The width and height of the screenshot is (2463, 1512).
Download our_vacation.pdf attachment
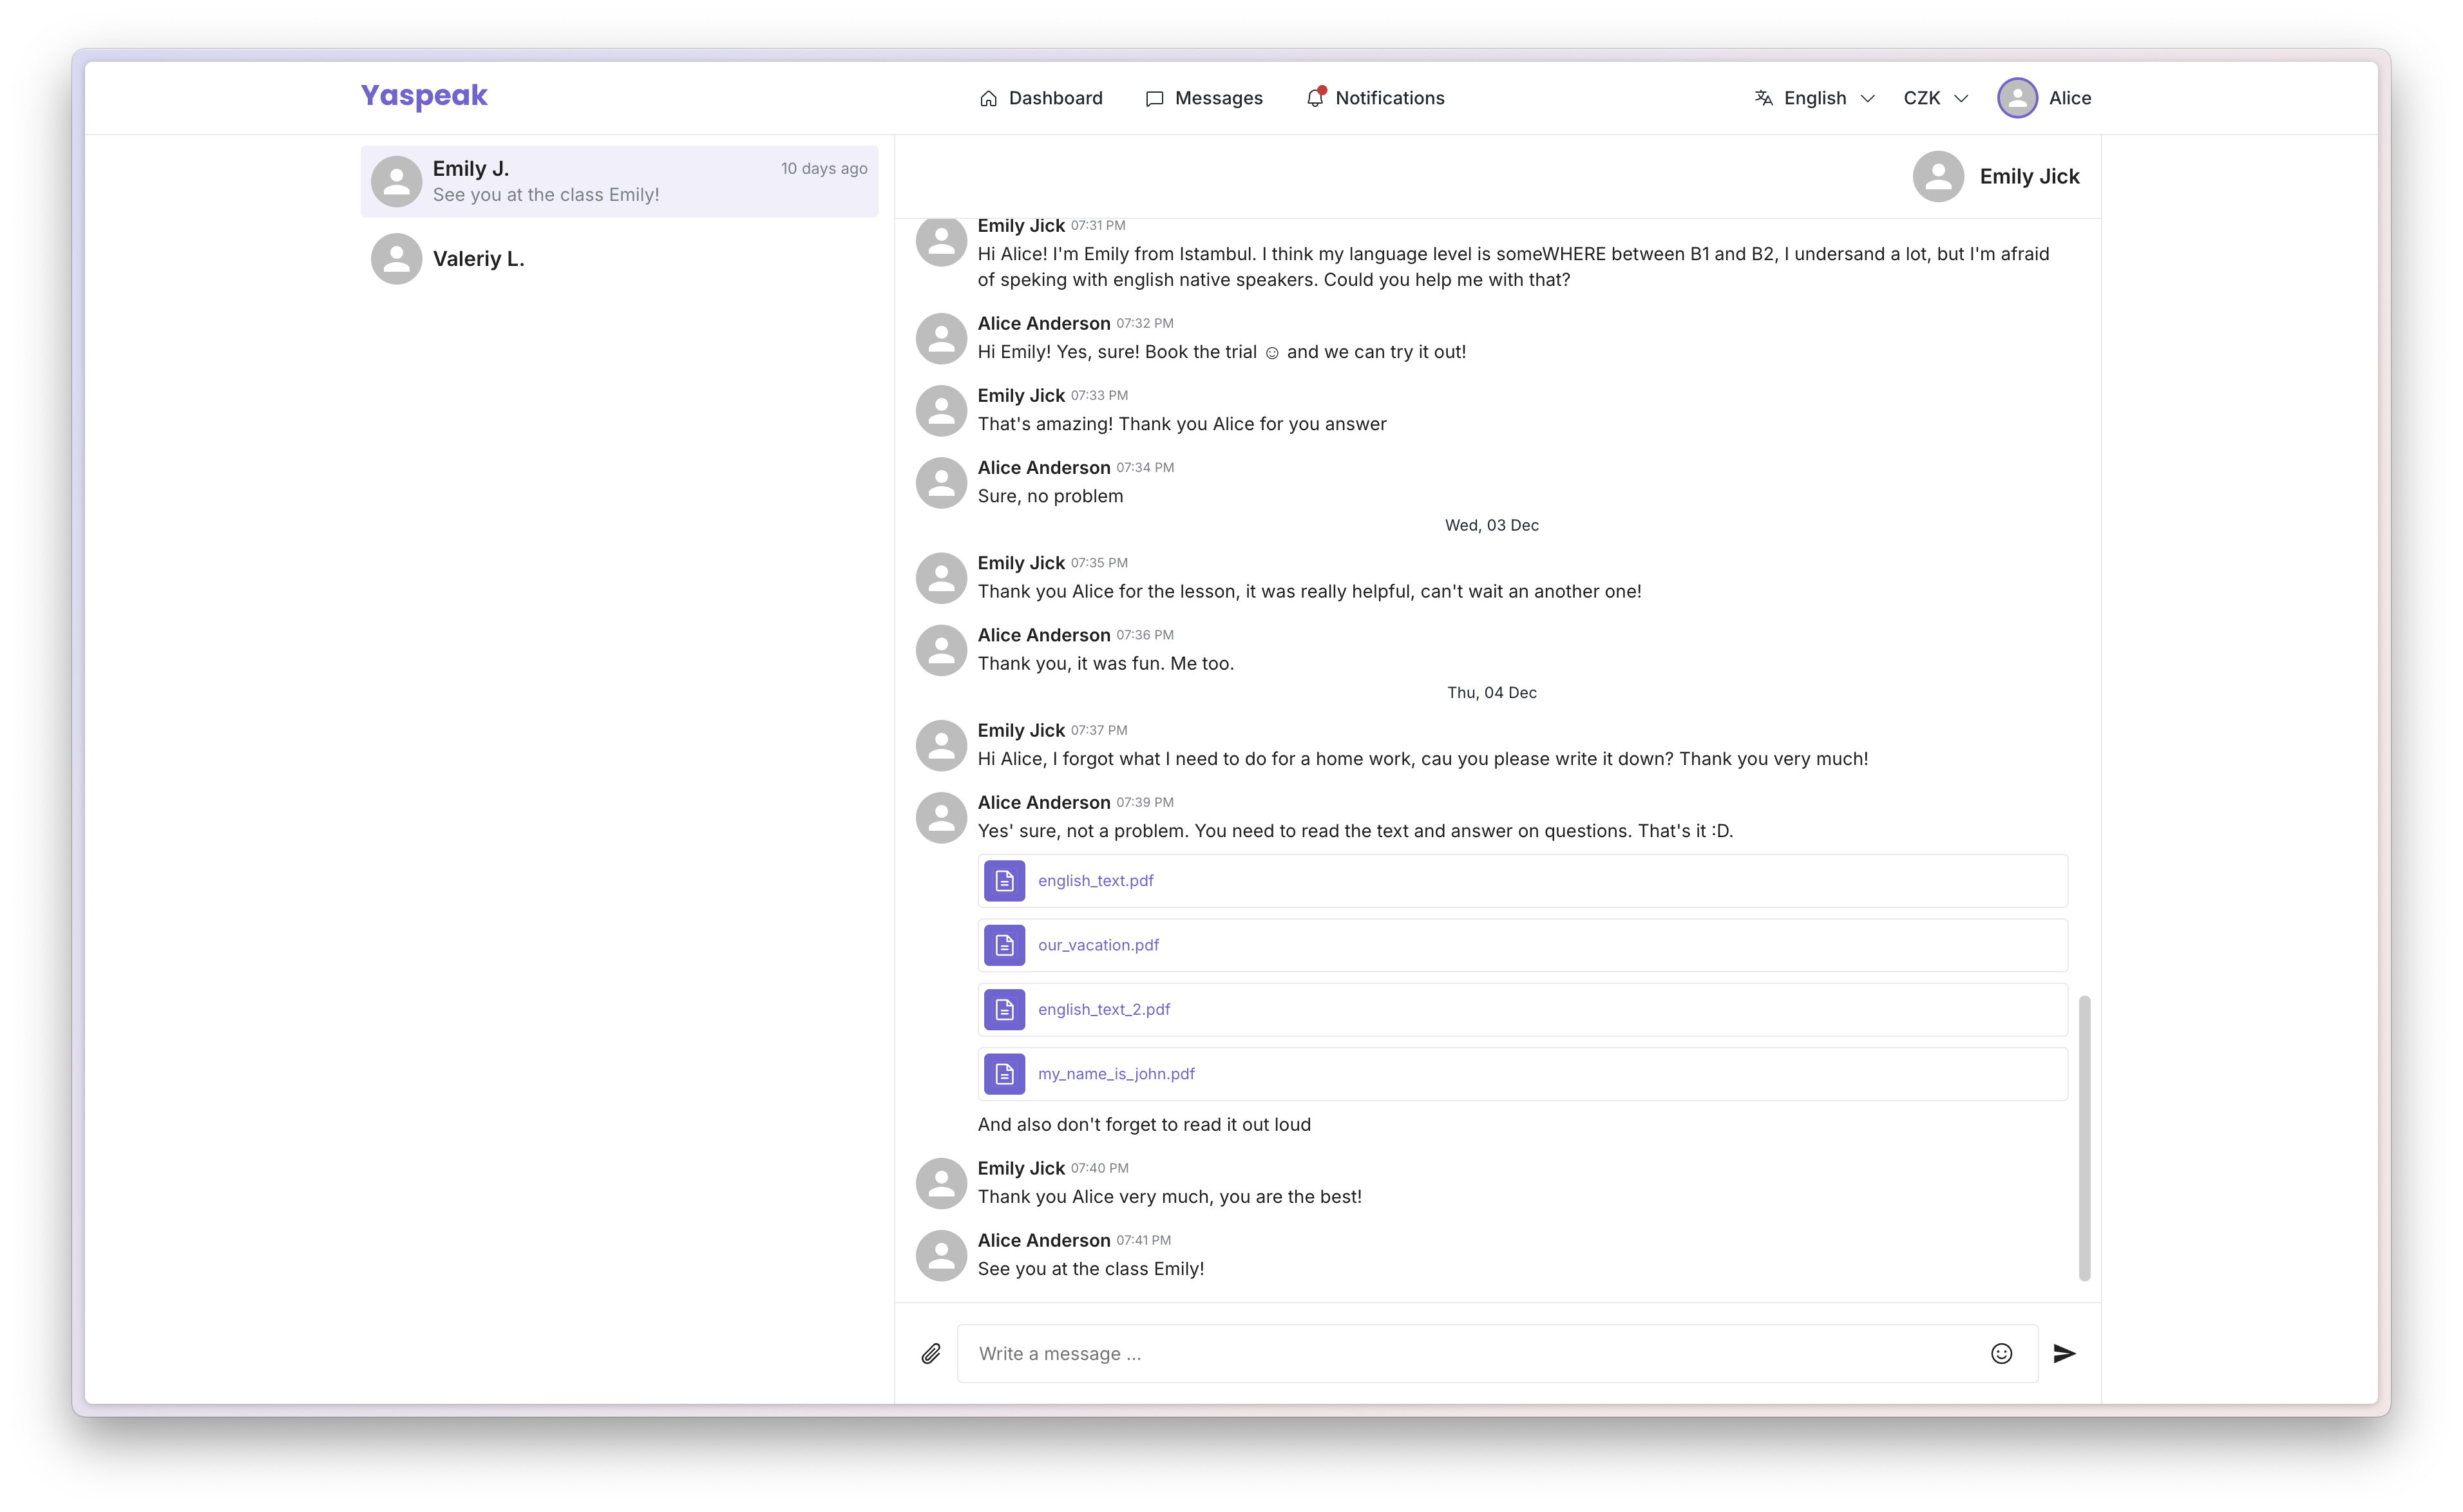1097,945
